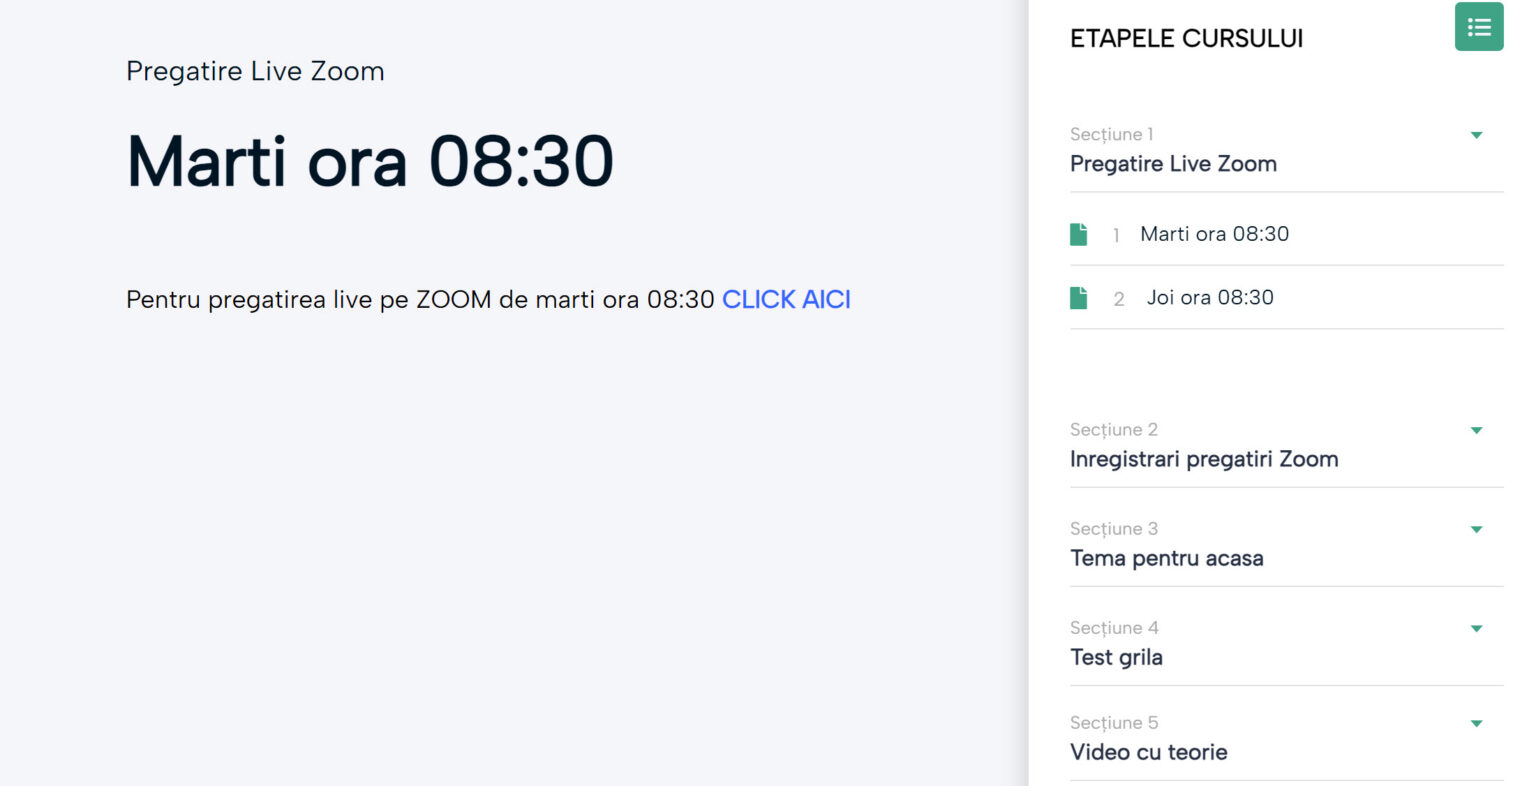This screenshot has width=1536, height=786.
Task: Open the Tema pentru acasa section
Action: click(x=1166, y=558)
